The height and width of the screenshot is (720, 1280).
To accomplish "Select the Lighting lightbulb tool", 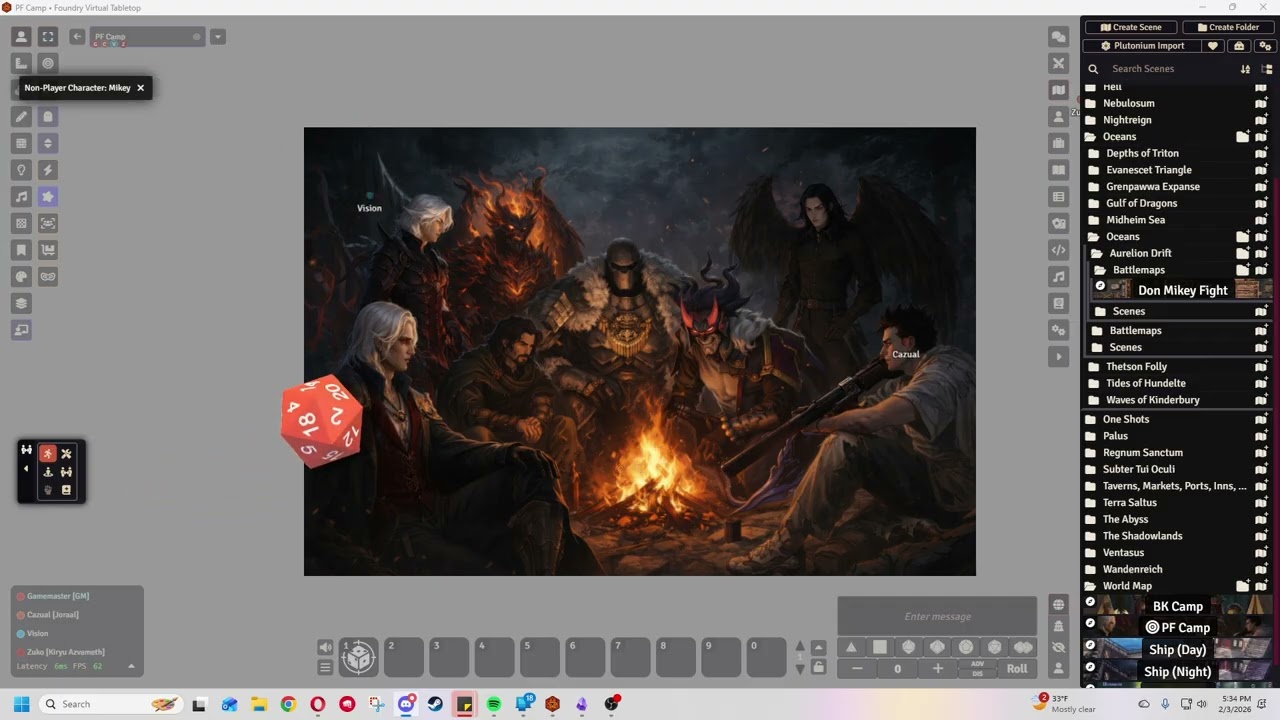I will pos(21,170).
